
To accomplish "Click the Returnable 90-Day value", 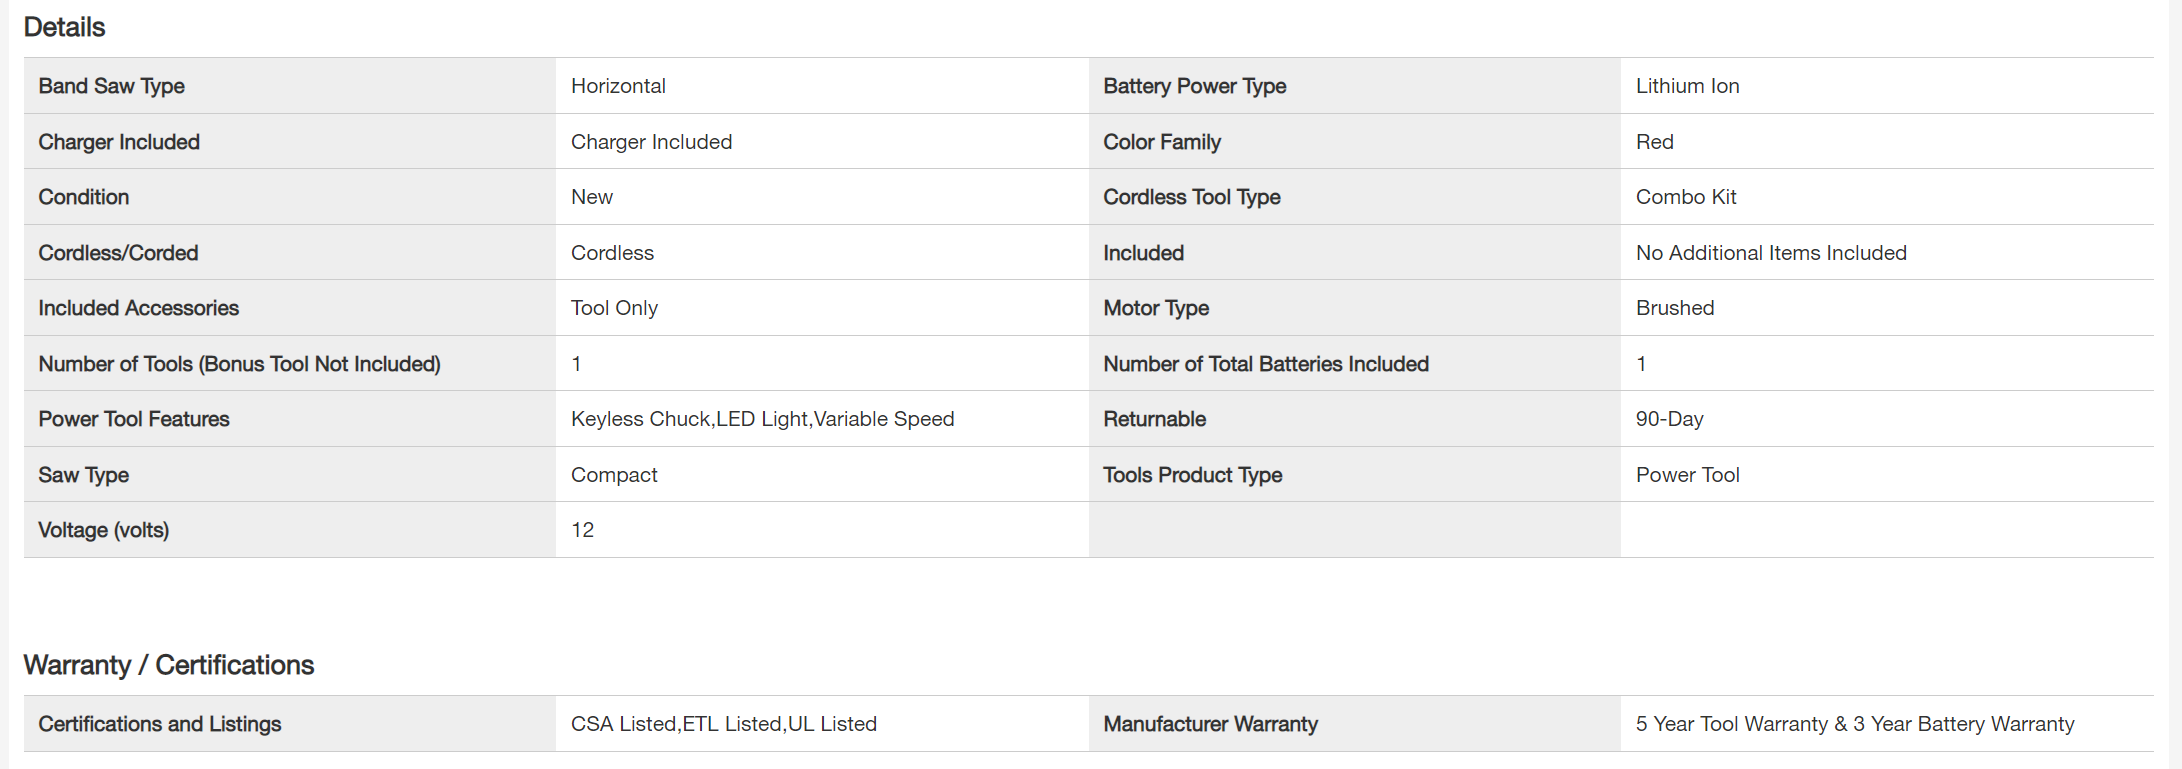I will (x=1669, y=419).
